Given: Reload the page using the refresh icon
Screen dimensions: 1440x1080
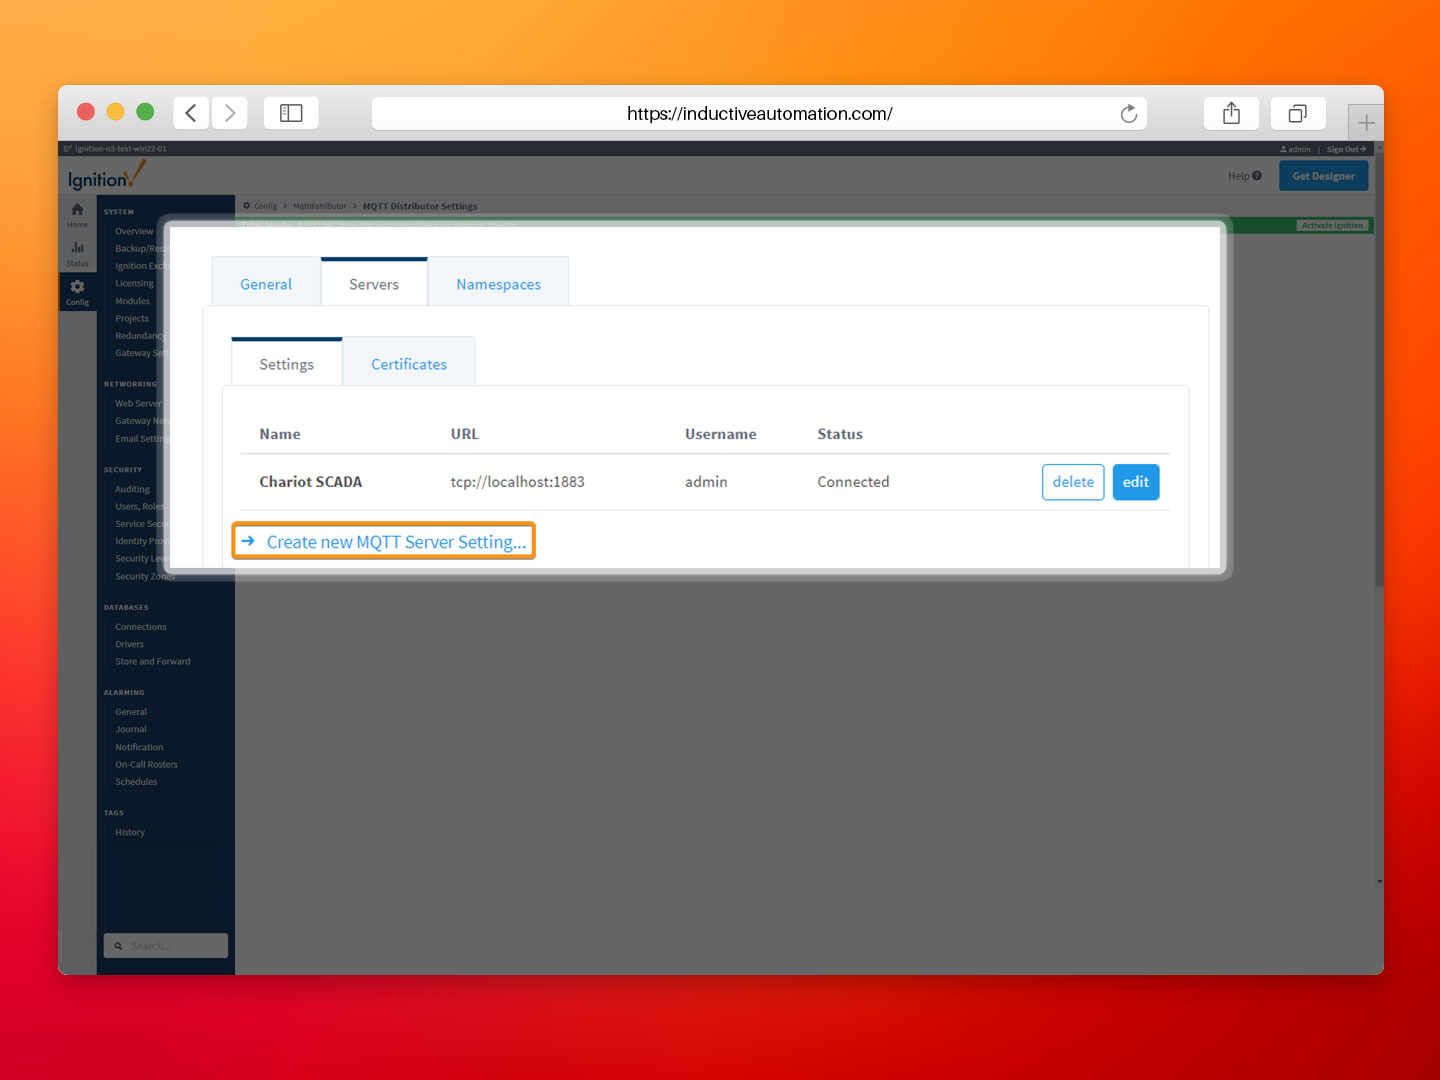Looking at the screenshot, I should (x=1129, y=113).
